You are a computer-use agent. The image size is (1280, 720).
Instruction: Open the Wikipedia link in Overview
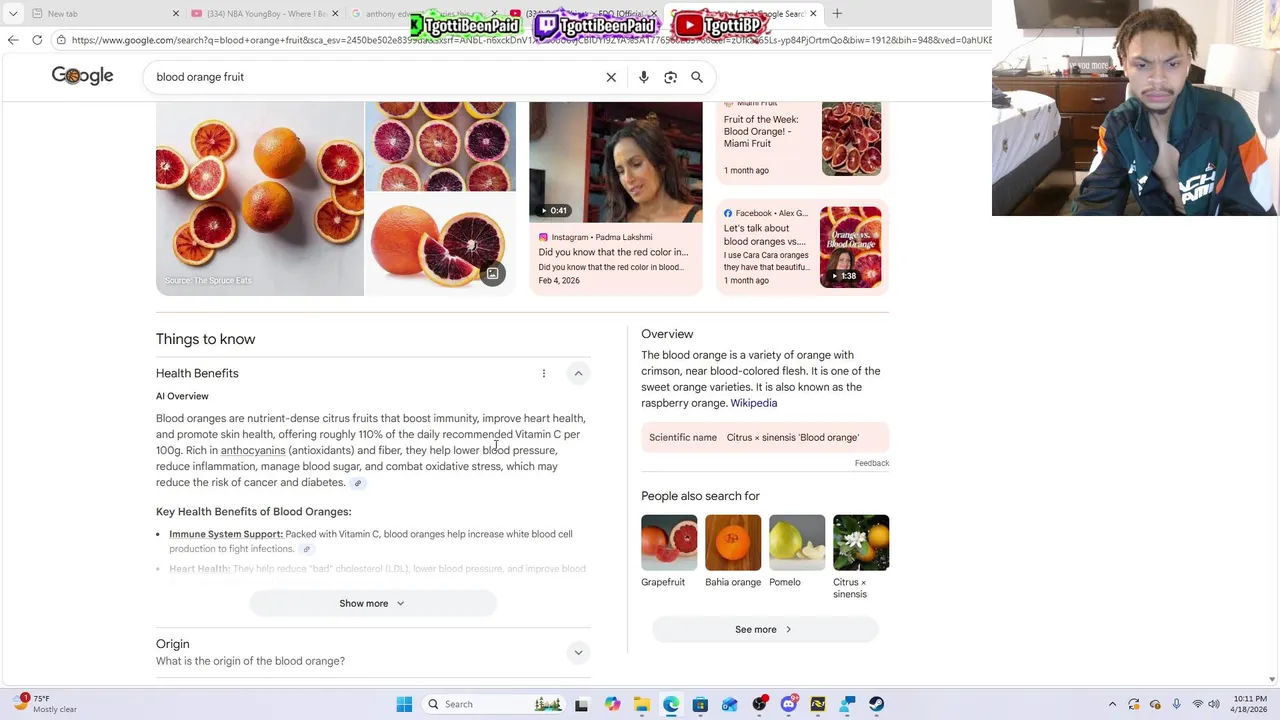(x=753, y=403)
